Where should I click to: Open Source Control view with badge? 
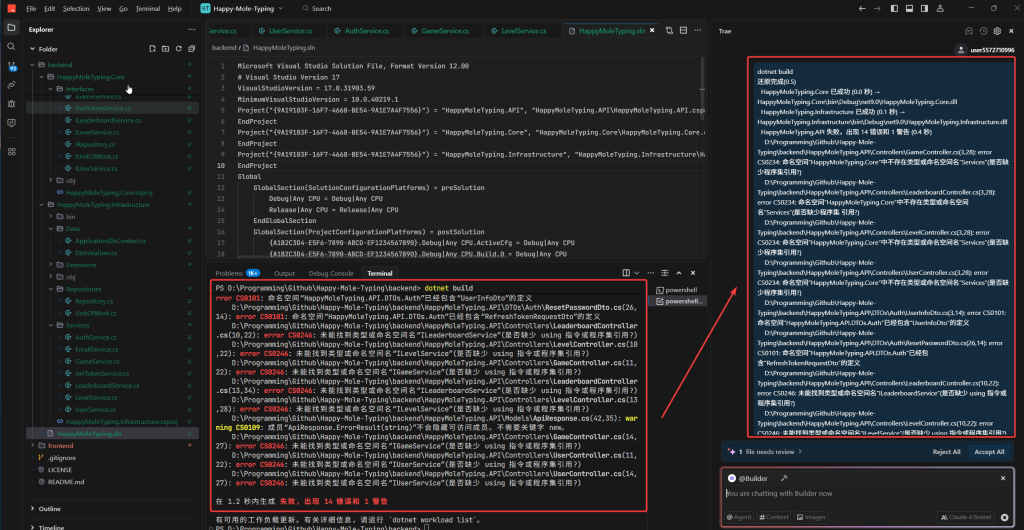click(x=11, y=66)
